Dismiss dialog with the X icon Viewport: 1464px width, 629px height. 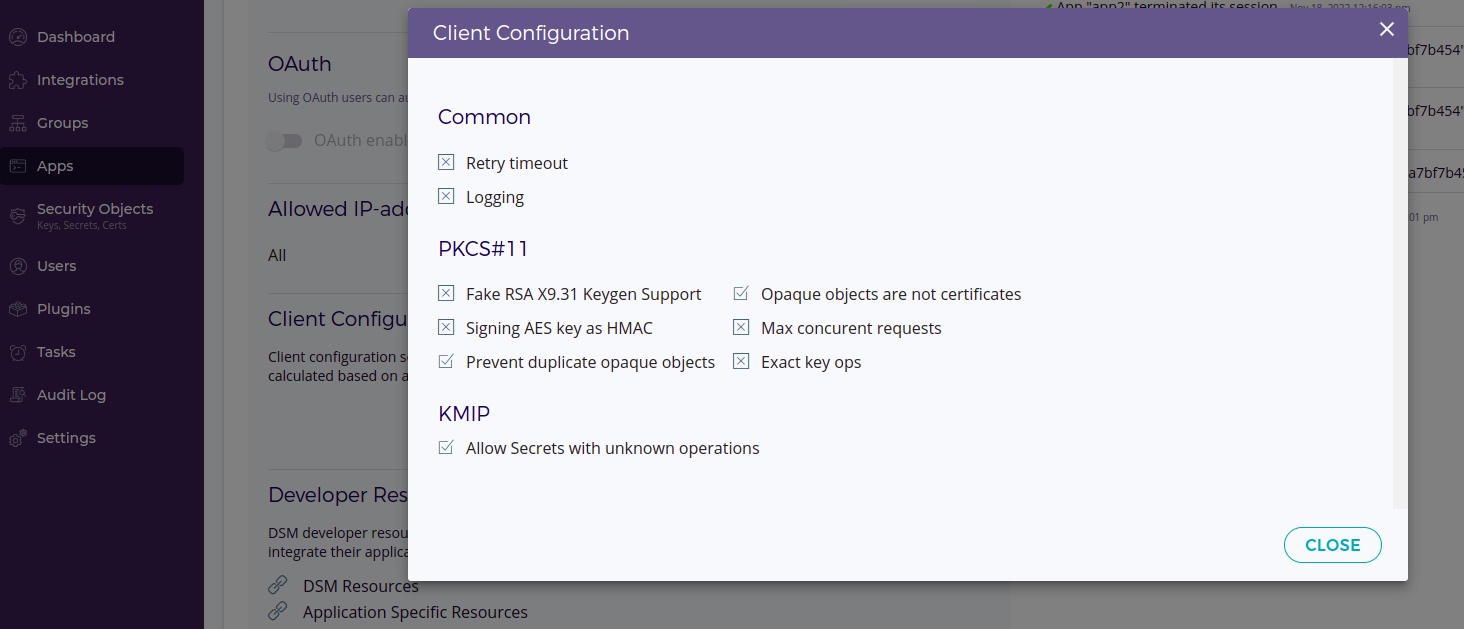click(x=1386, y=30)
